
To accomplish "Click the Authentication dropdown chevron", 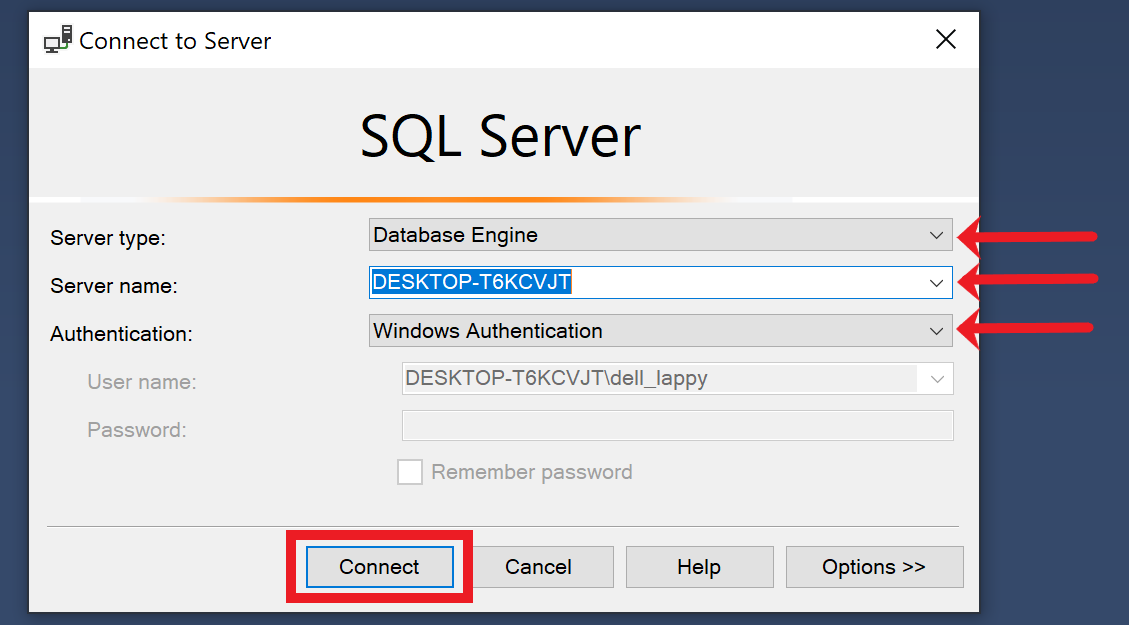I will [x=937, y=330].
